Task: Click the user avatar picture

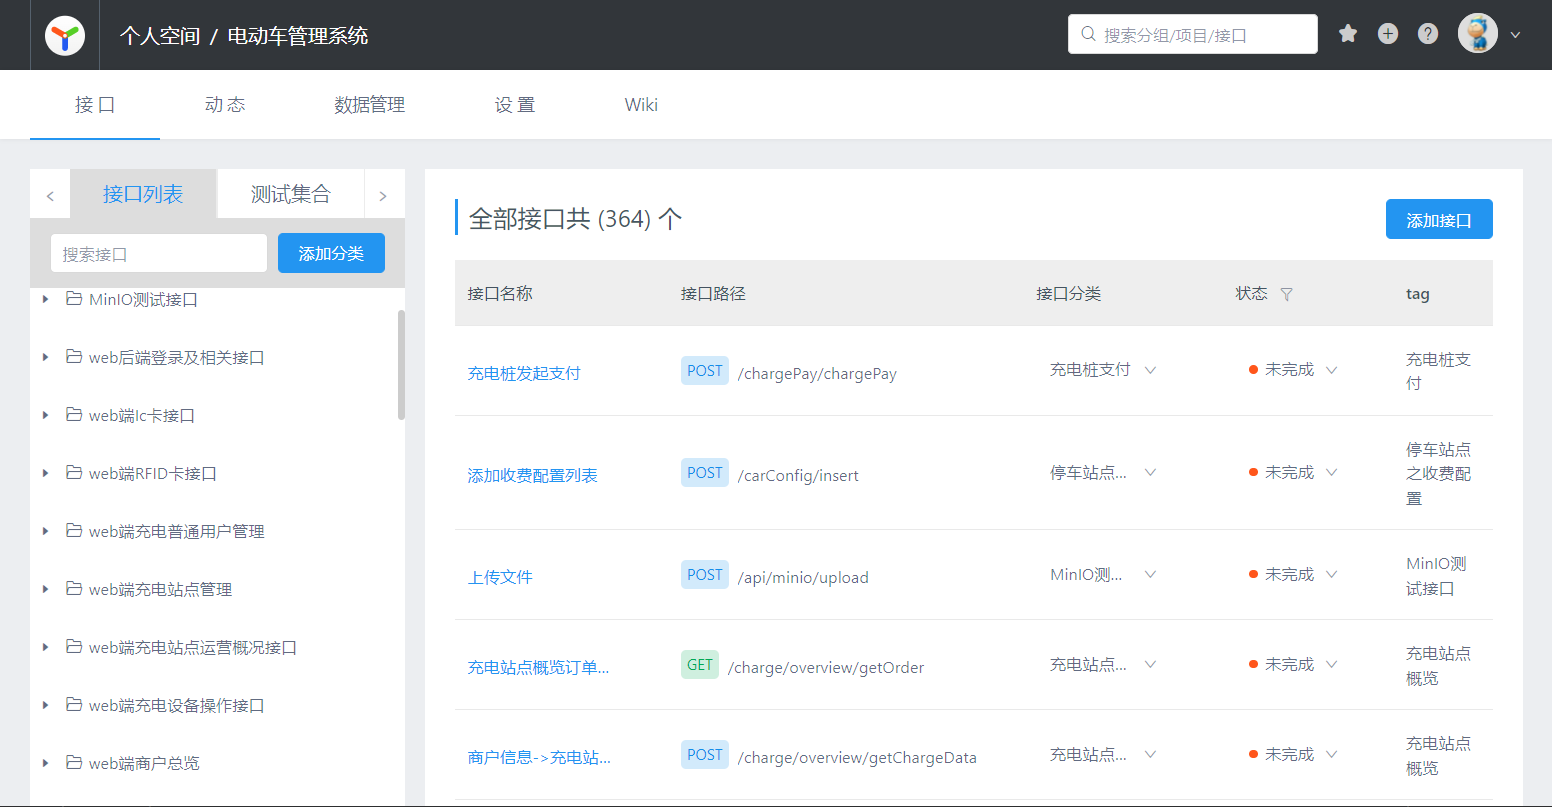Action: pyautogui.click(x=1478, y=34)
